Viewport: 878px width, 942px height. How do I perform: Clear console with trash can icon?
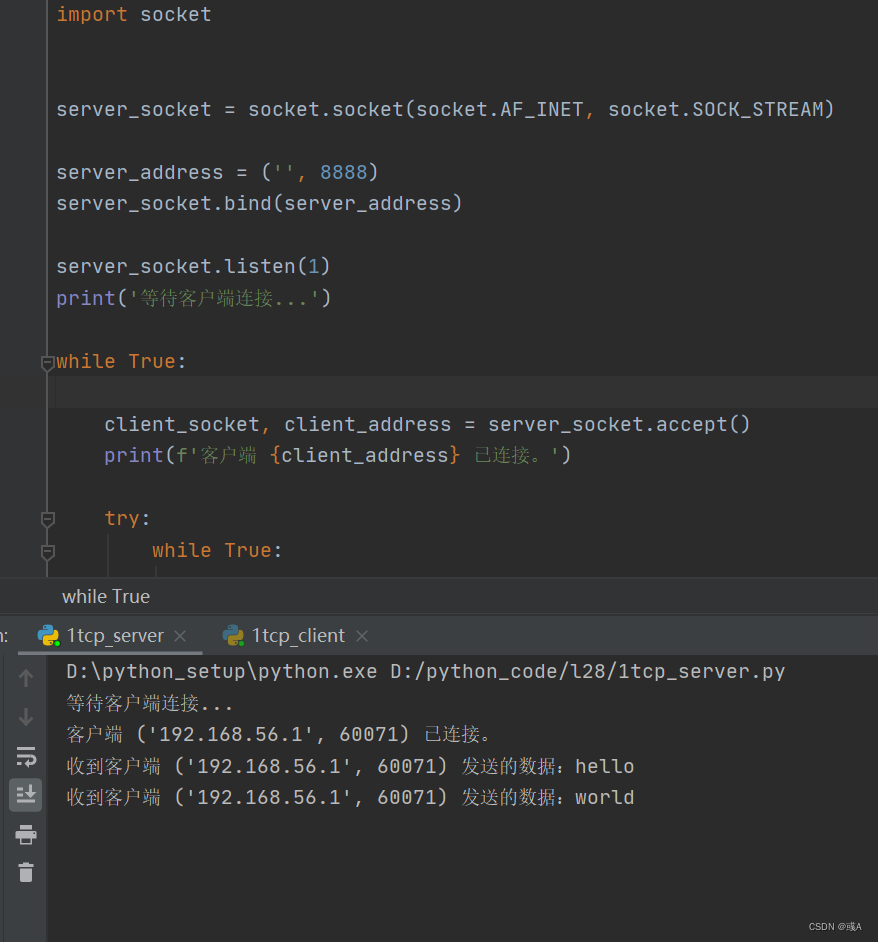[x=25, y=872]
